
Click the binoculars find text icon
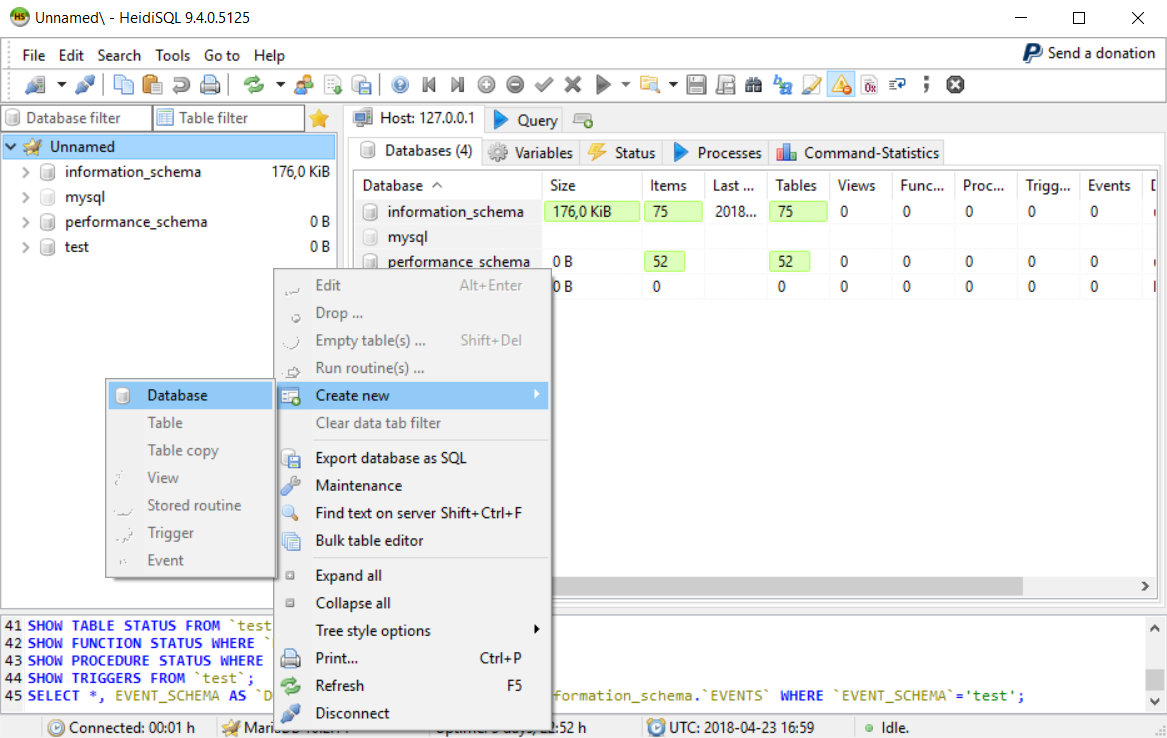(x=753, y=85)
